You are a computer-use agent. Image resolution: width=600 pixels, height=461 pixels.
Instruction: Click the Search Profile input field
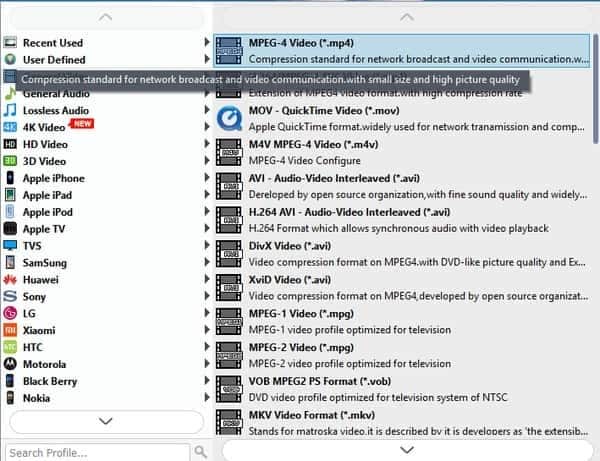pyautogui.click(x=97, y=452)
